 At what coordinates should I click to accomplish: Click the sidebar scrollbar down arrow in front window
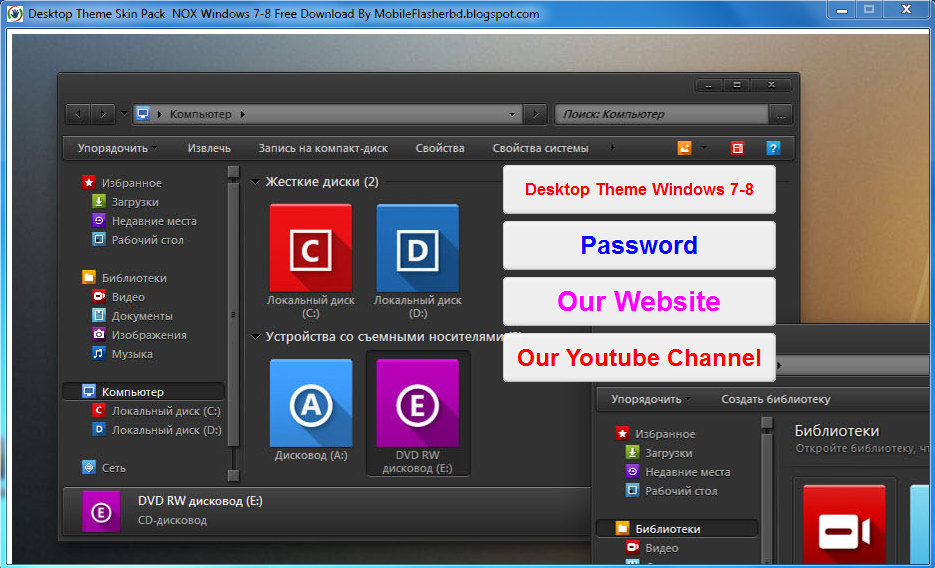click(233, 475)
